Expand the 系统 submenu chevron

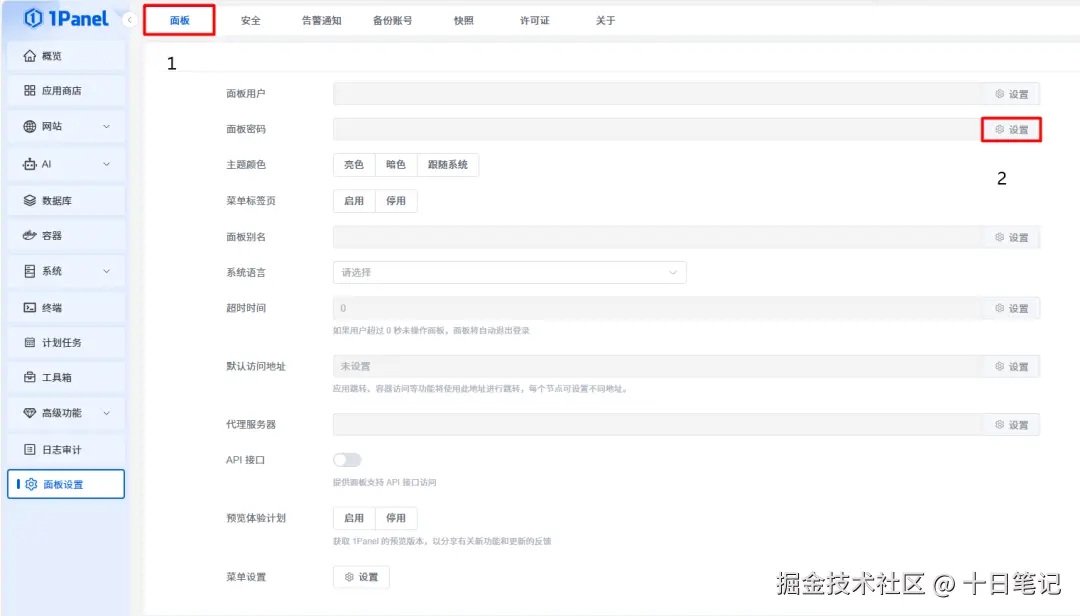(x=106, y=271)
